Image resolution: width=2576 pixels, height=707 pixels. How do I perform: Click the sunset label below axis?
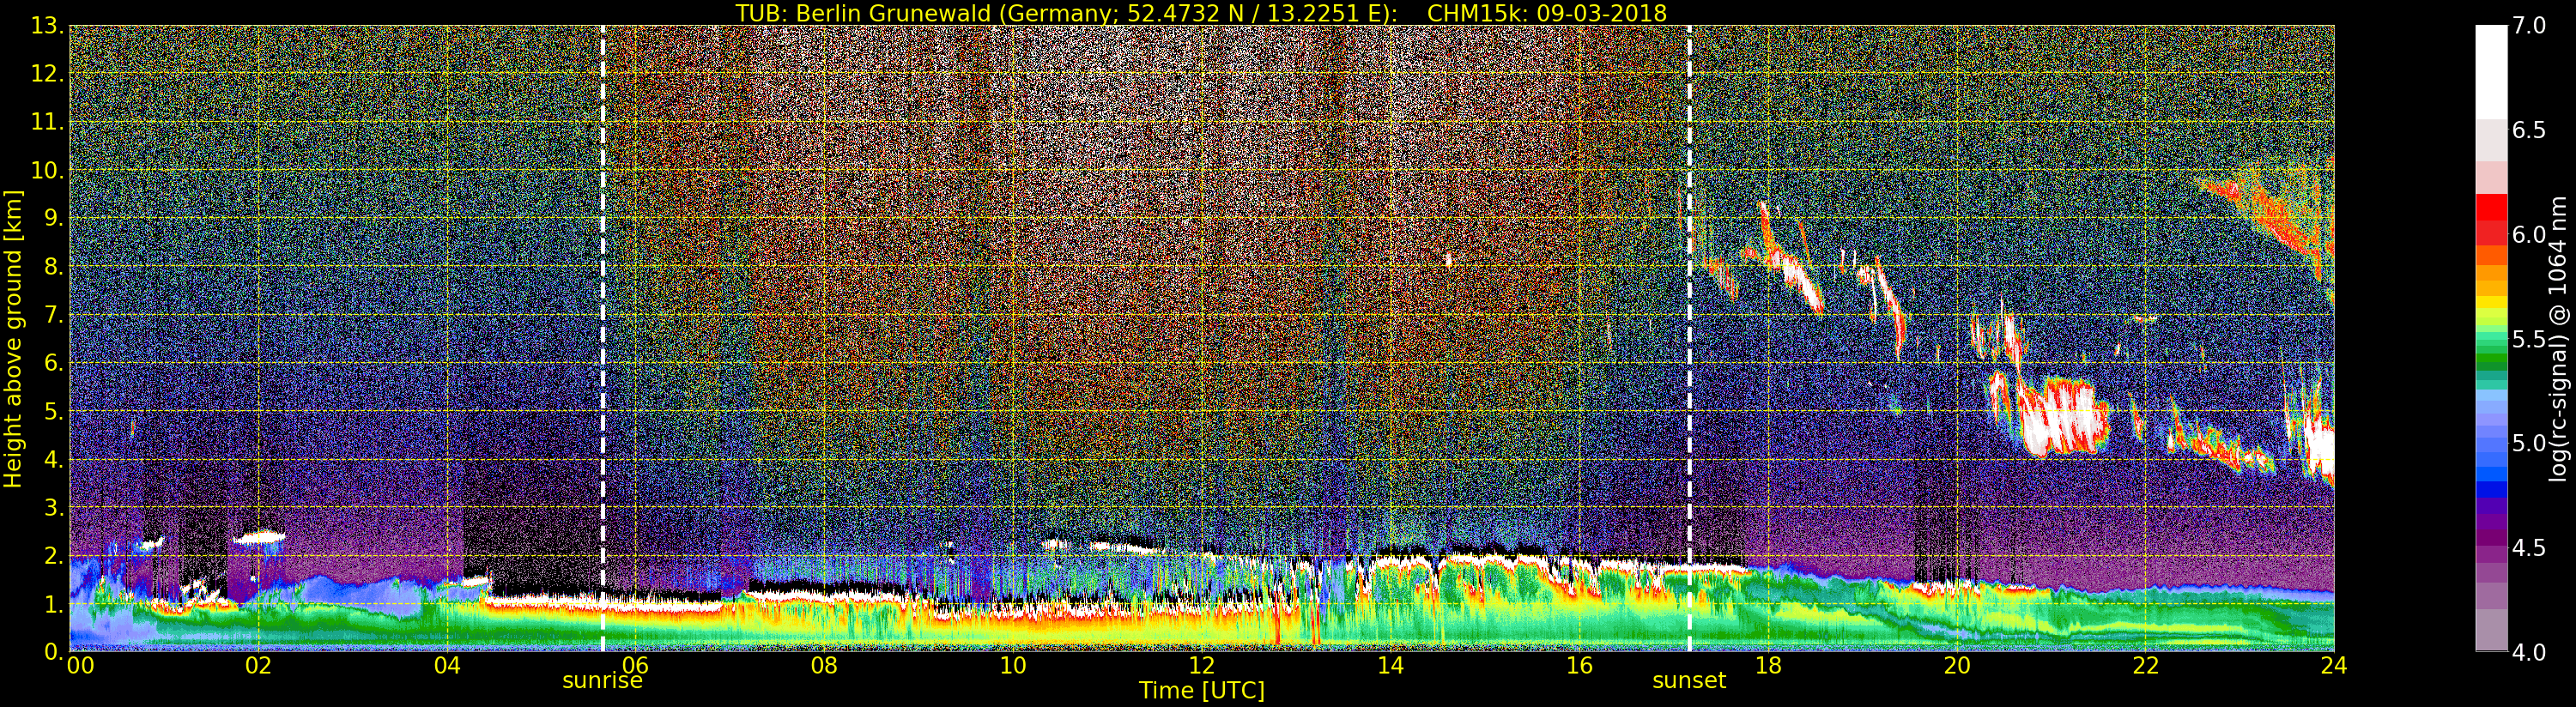pos(1689,681)
